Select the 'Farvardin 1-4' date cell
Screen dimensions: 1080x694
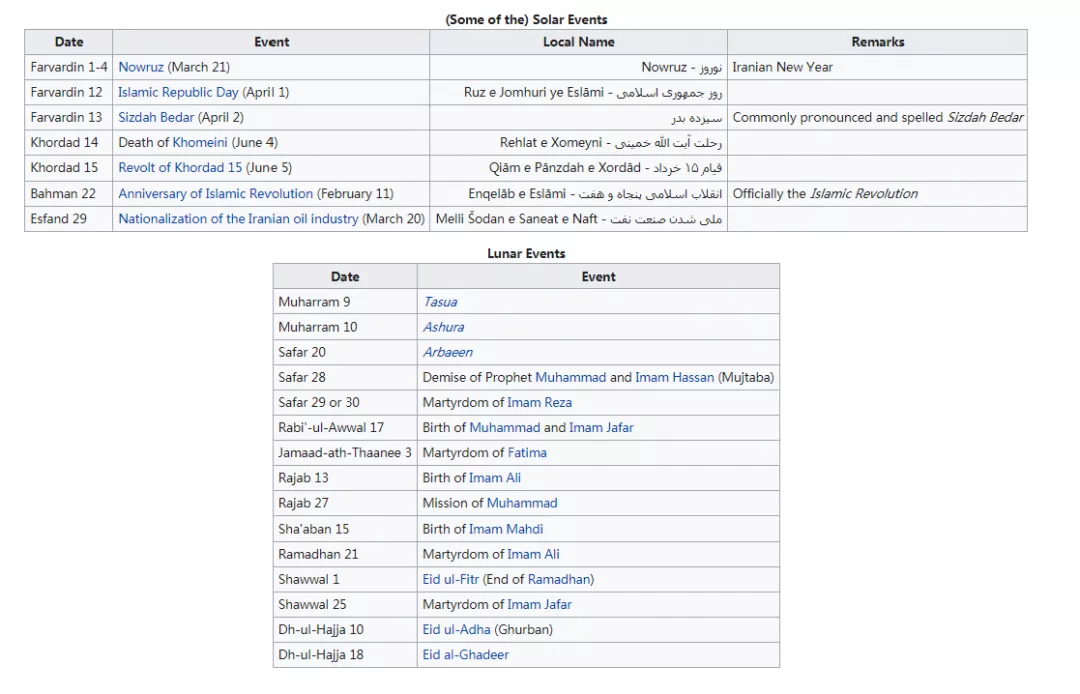coord(68,67)
